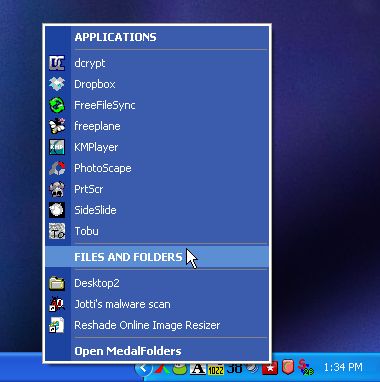380x382 pixels.
Task: Open Dropbox from the menu
Action: [157, 84]
